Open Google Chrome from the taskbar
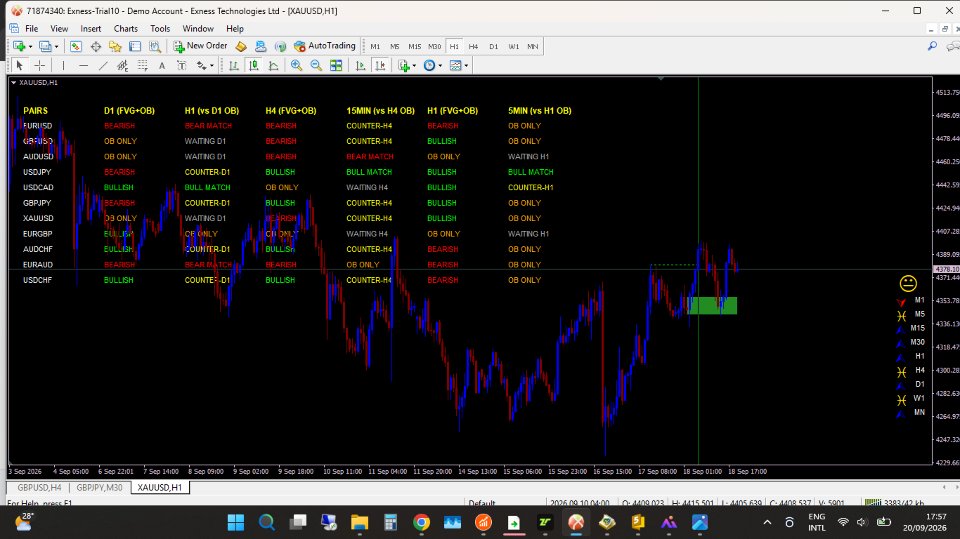 421,522
